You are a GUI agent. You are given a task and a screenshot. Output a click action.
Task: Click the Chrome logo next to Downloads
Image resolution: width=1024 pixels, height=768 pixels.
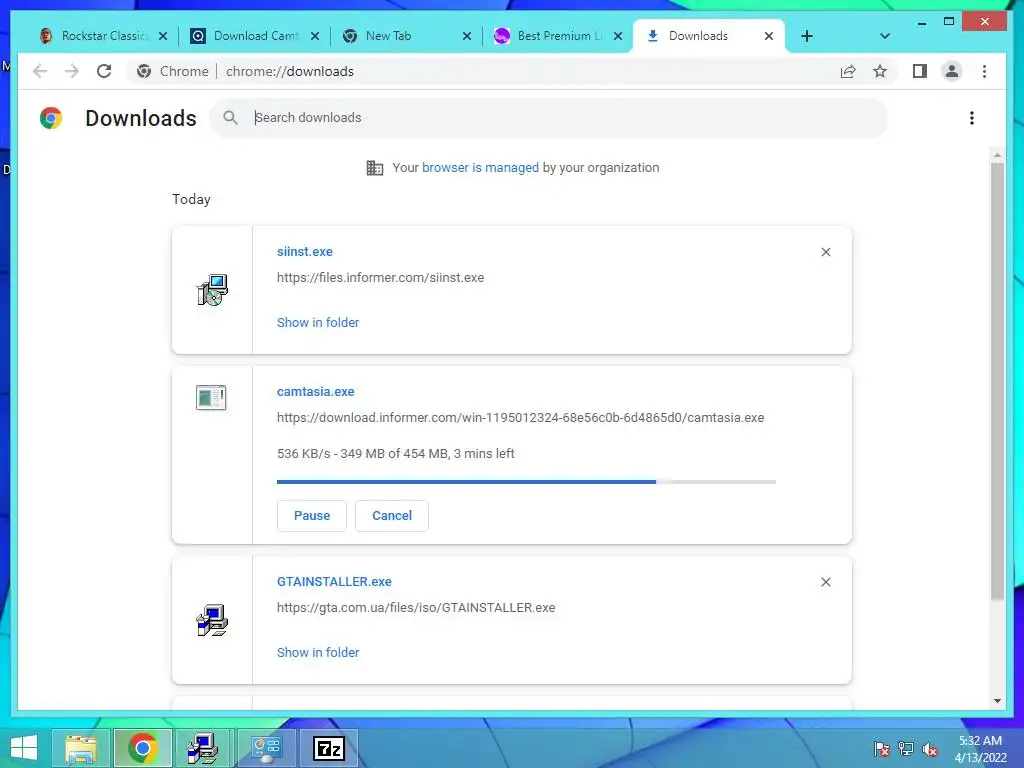(x=51, y=118)
